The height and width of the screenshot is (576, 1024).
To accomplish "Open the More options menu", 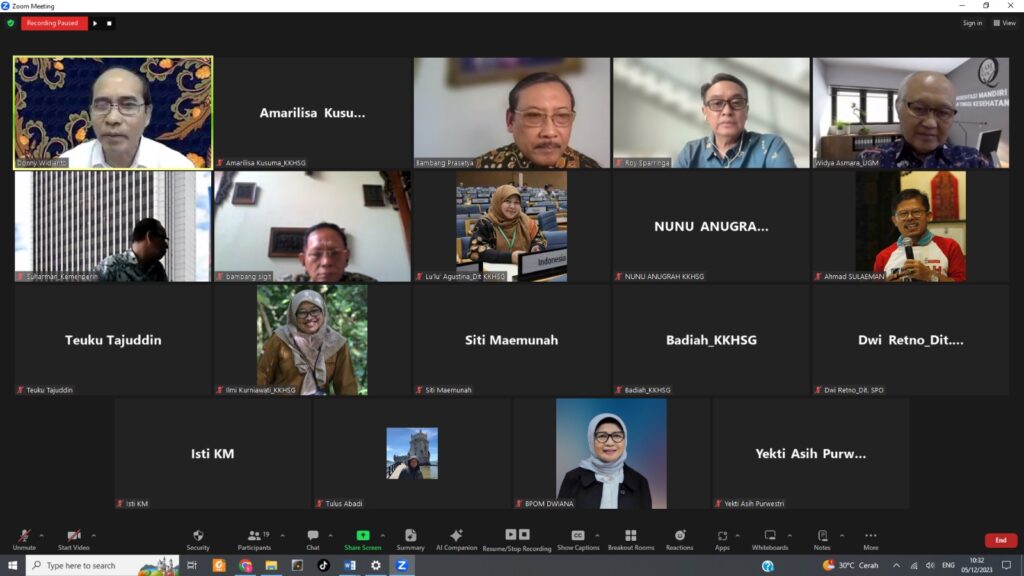I will [x=870, y=539].
